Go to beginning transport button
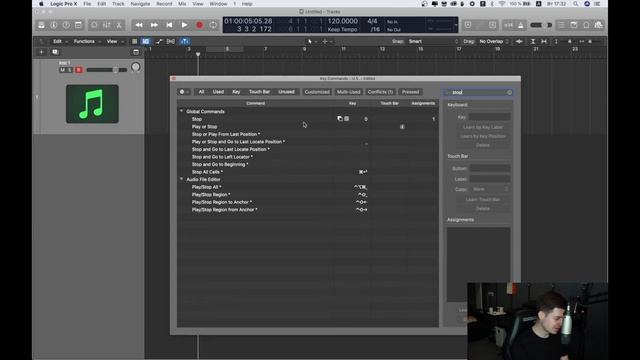640x360 pixels. pos(169,25)
